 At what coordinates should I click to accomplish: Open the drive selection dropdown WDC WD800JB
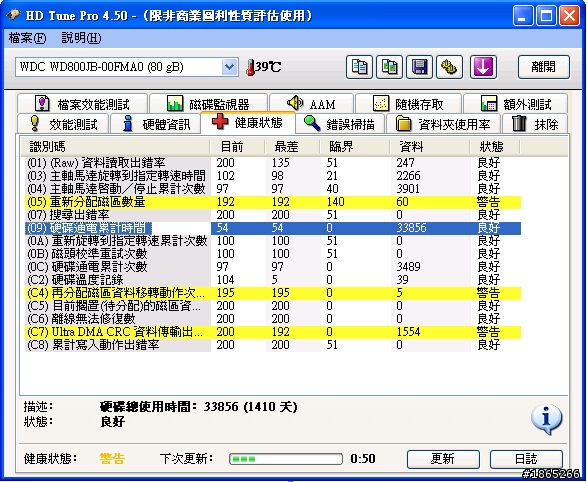(x=127, y=67)
